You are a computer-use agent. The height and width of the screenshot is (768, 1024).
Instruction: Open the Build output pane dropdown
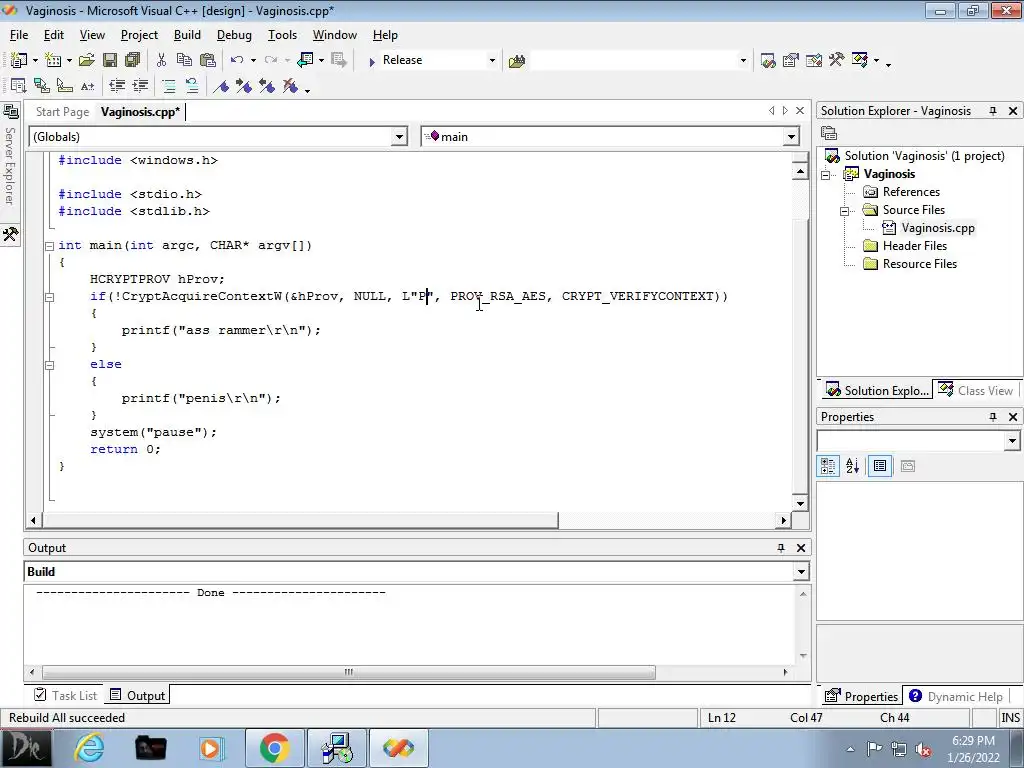point(801,572)
